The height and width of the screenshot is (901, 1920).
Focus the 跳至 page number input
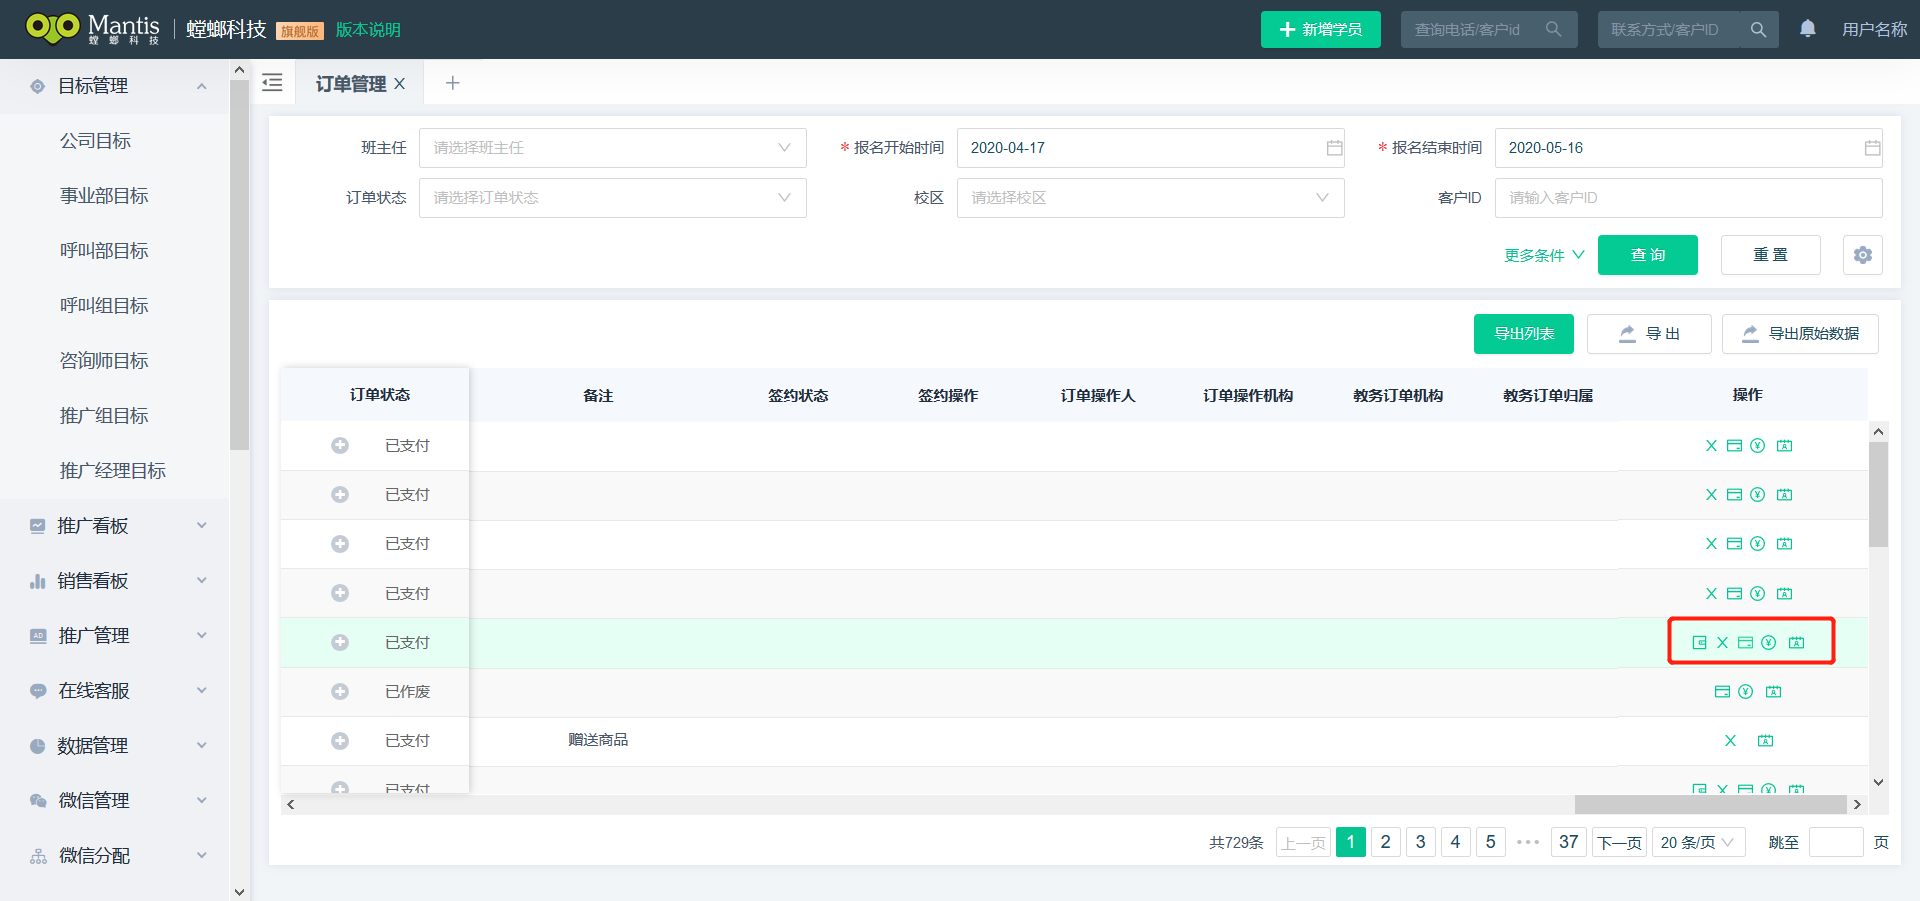pos(1836,842)
